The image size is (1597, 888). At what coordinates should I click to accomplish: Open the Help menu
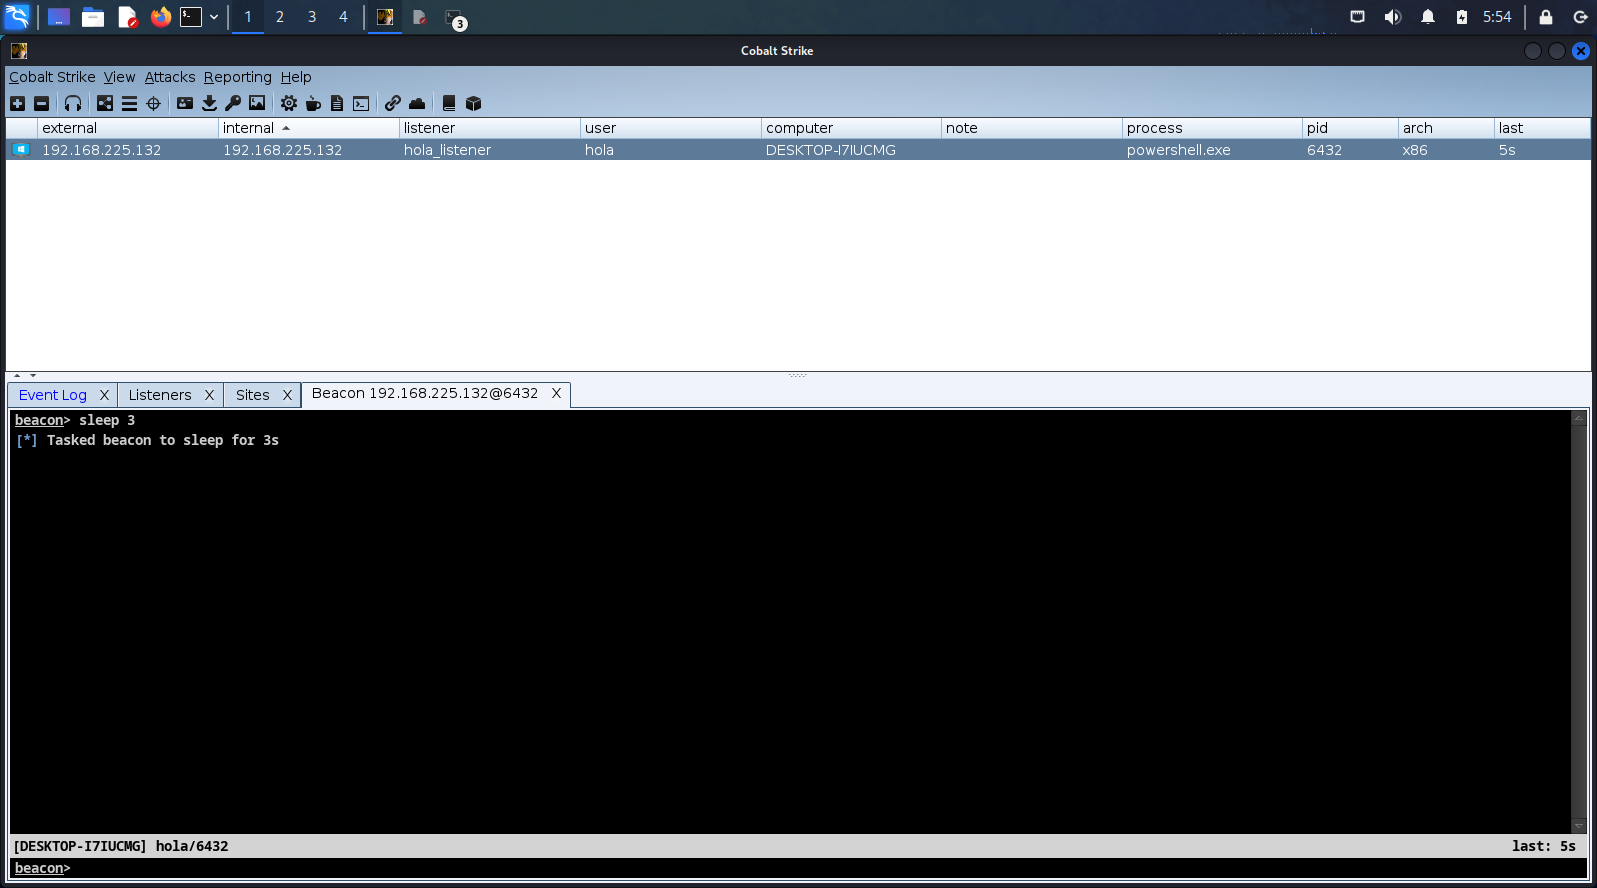coord(296,77)
